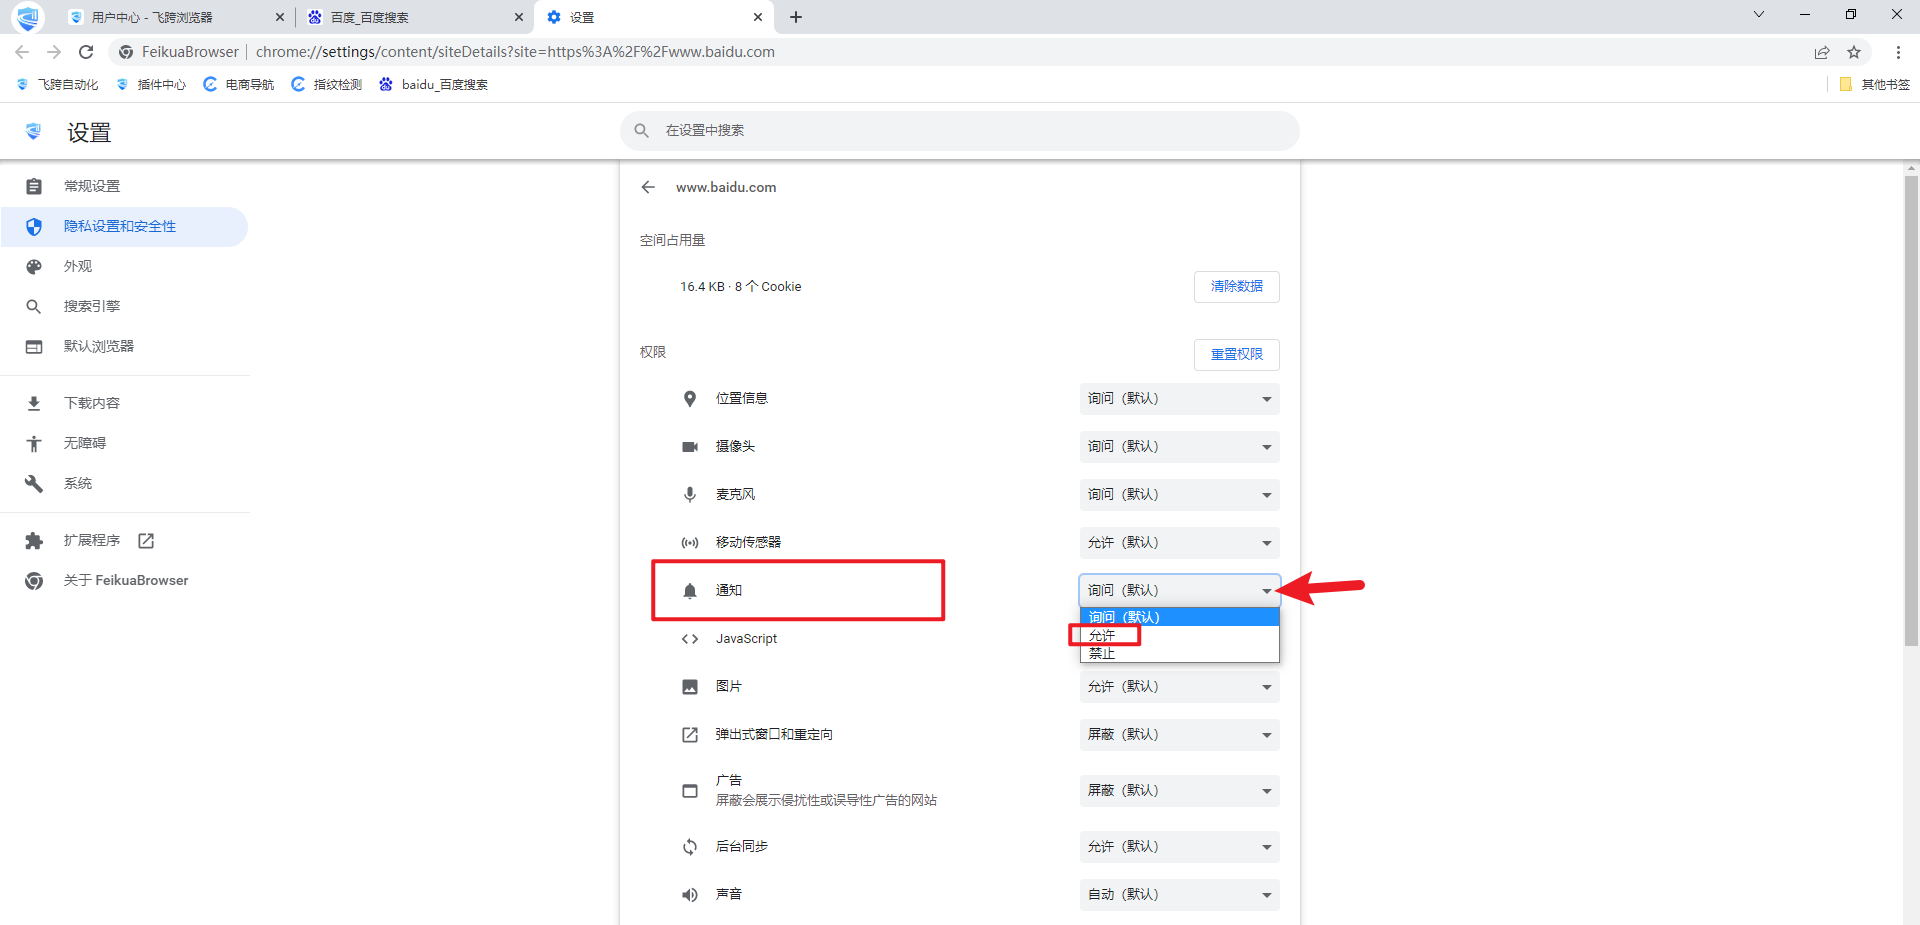Close the 设置 tab
The height and width of the screenshot is (925, 1920).
point(758,17)
